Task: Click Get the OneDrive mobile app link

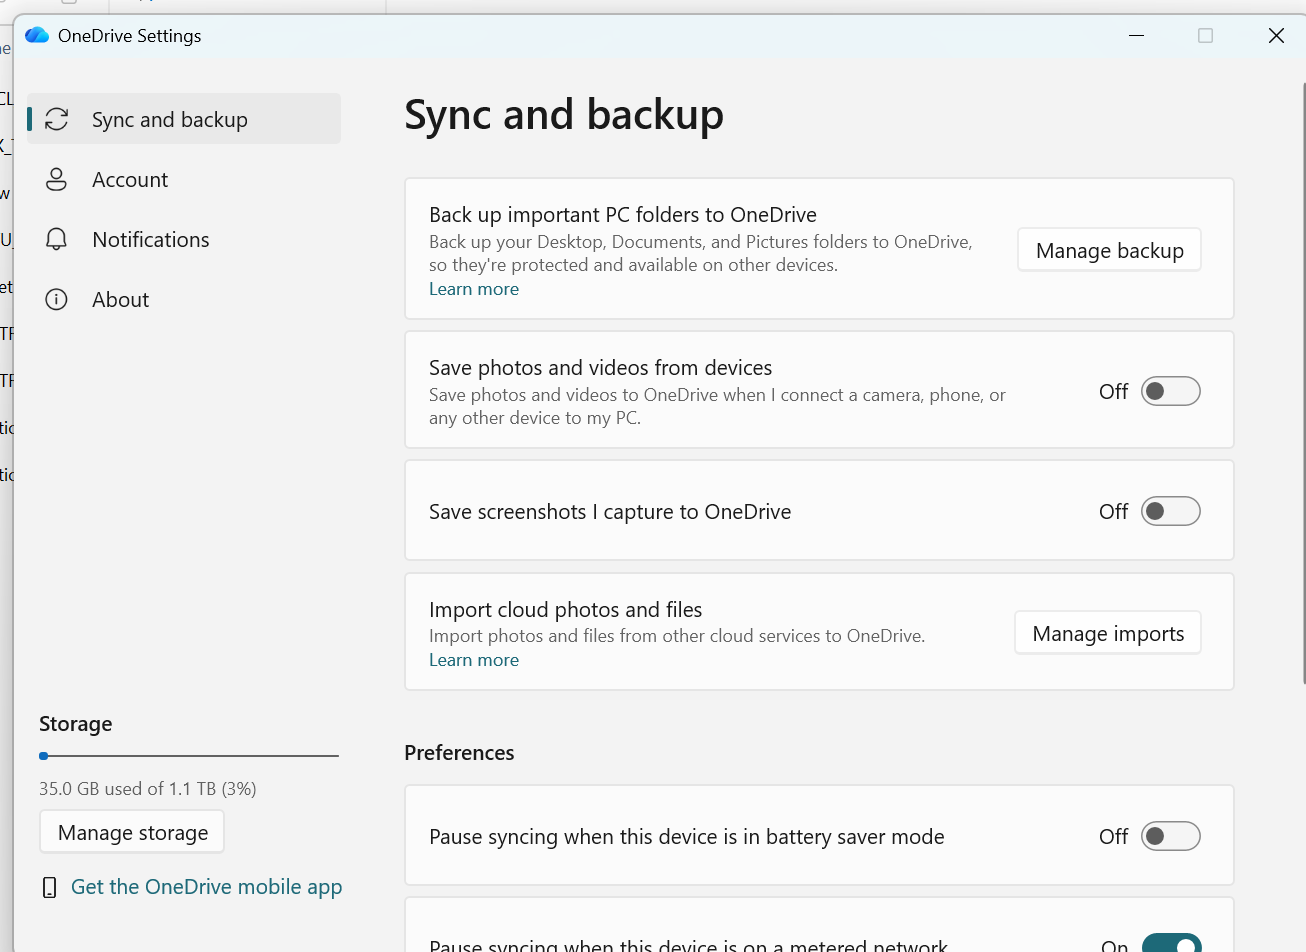Action: tap(206, 887)
